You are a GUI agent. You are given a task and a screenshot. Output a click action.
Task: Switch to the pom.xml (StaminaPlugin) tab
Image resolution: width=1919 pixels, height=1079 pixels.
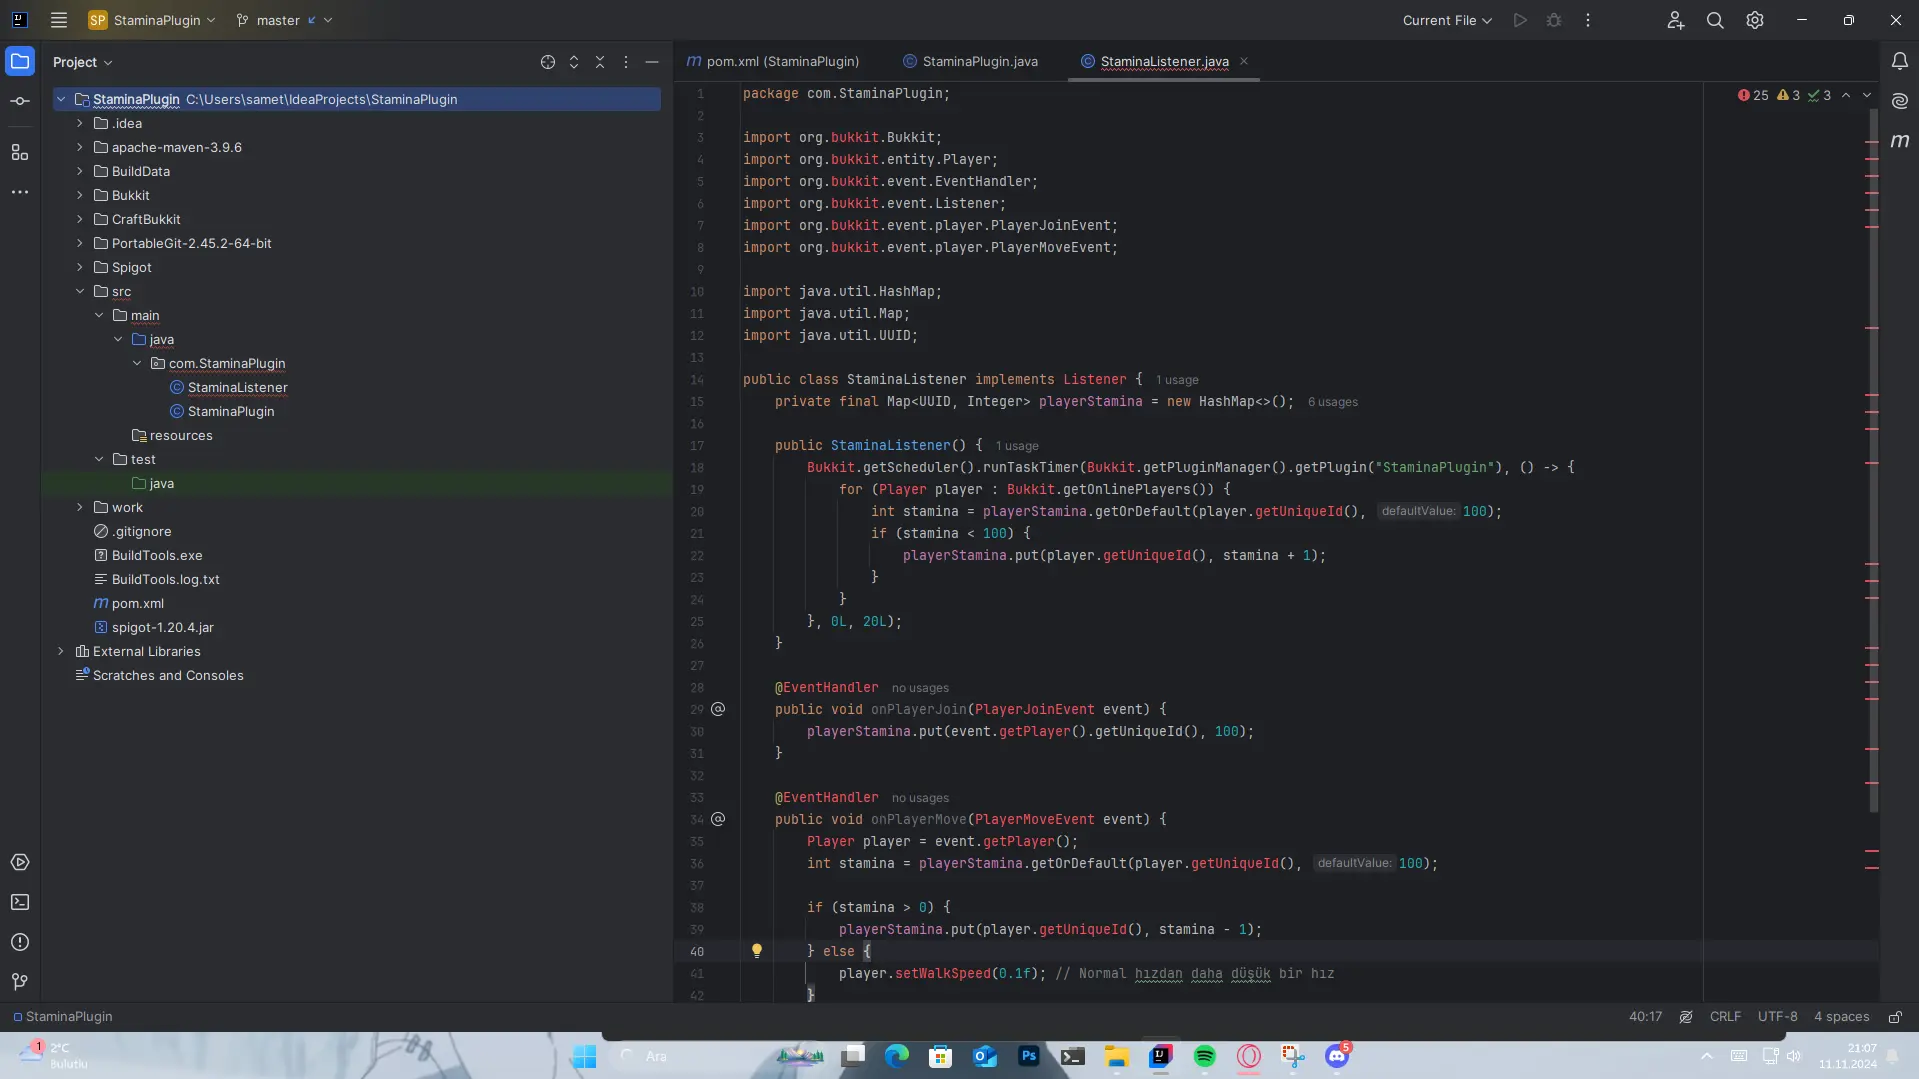(773, 61)
